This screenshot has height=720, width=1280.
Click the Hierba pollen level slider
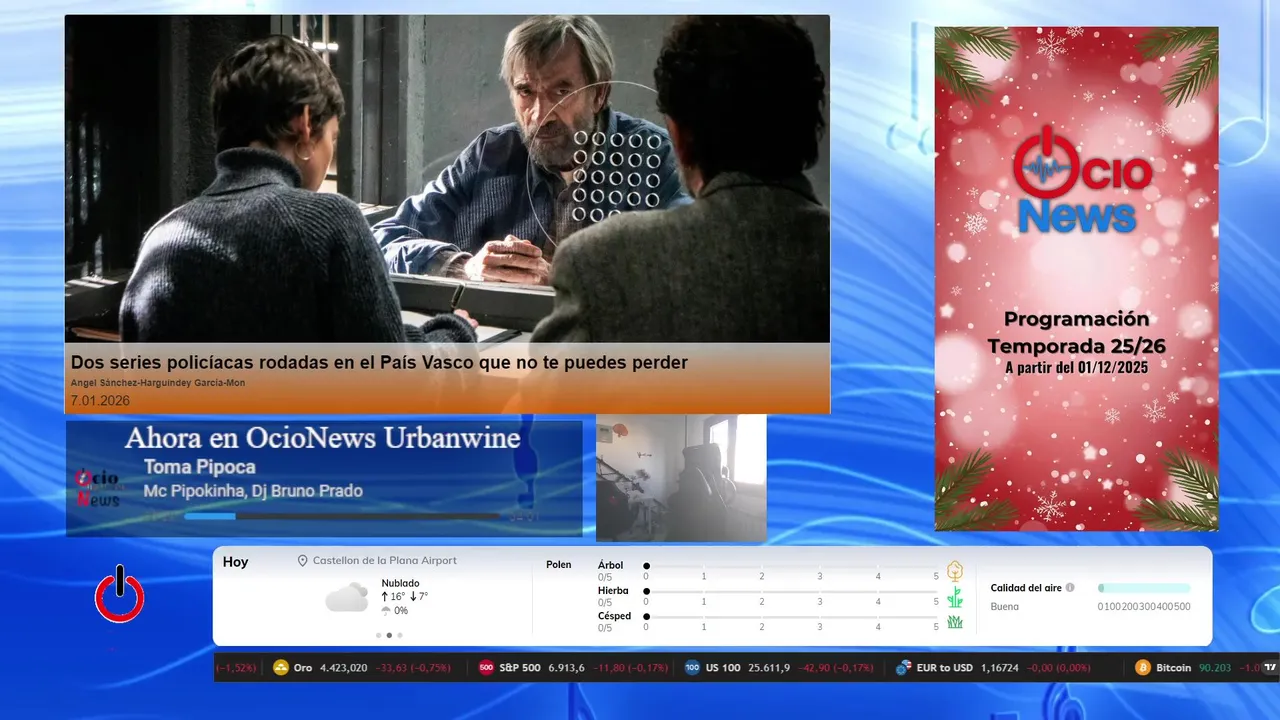point(792,591)
